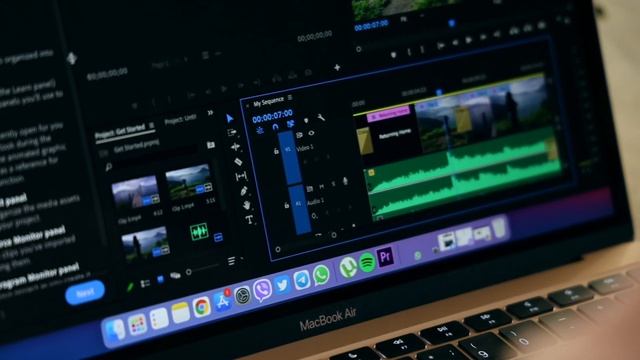Select the My Sequence timeline tab

[x=268, y=102]
